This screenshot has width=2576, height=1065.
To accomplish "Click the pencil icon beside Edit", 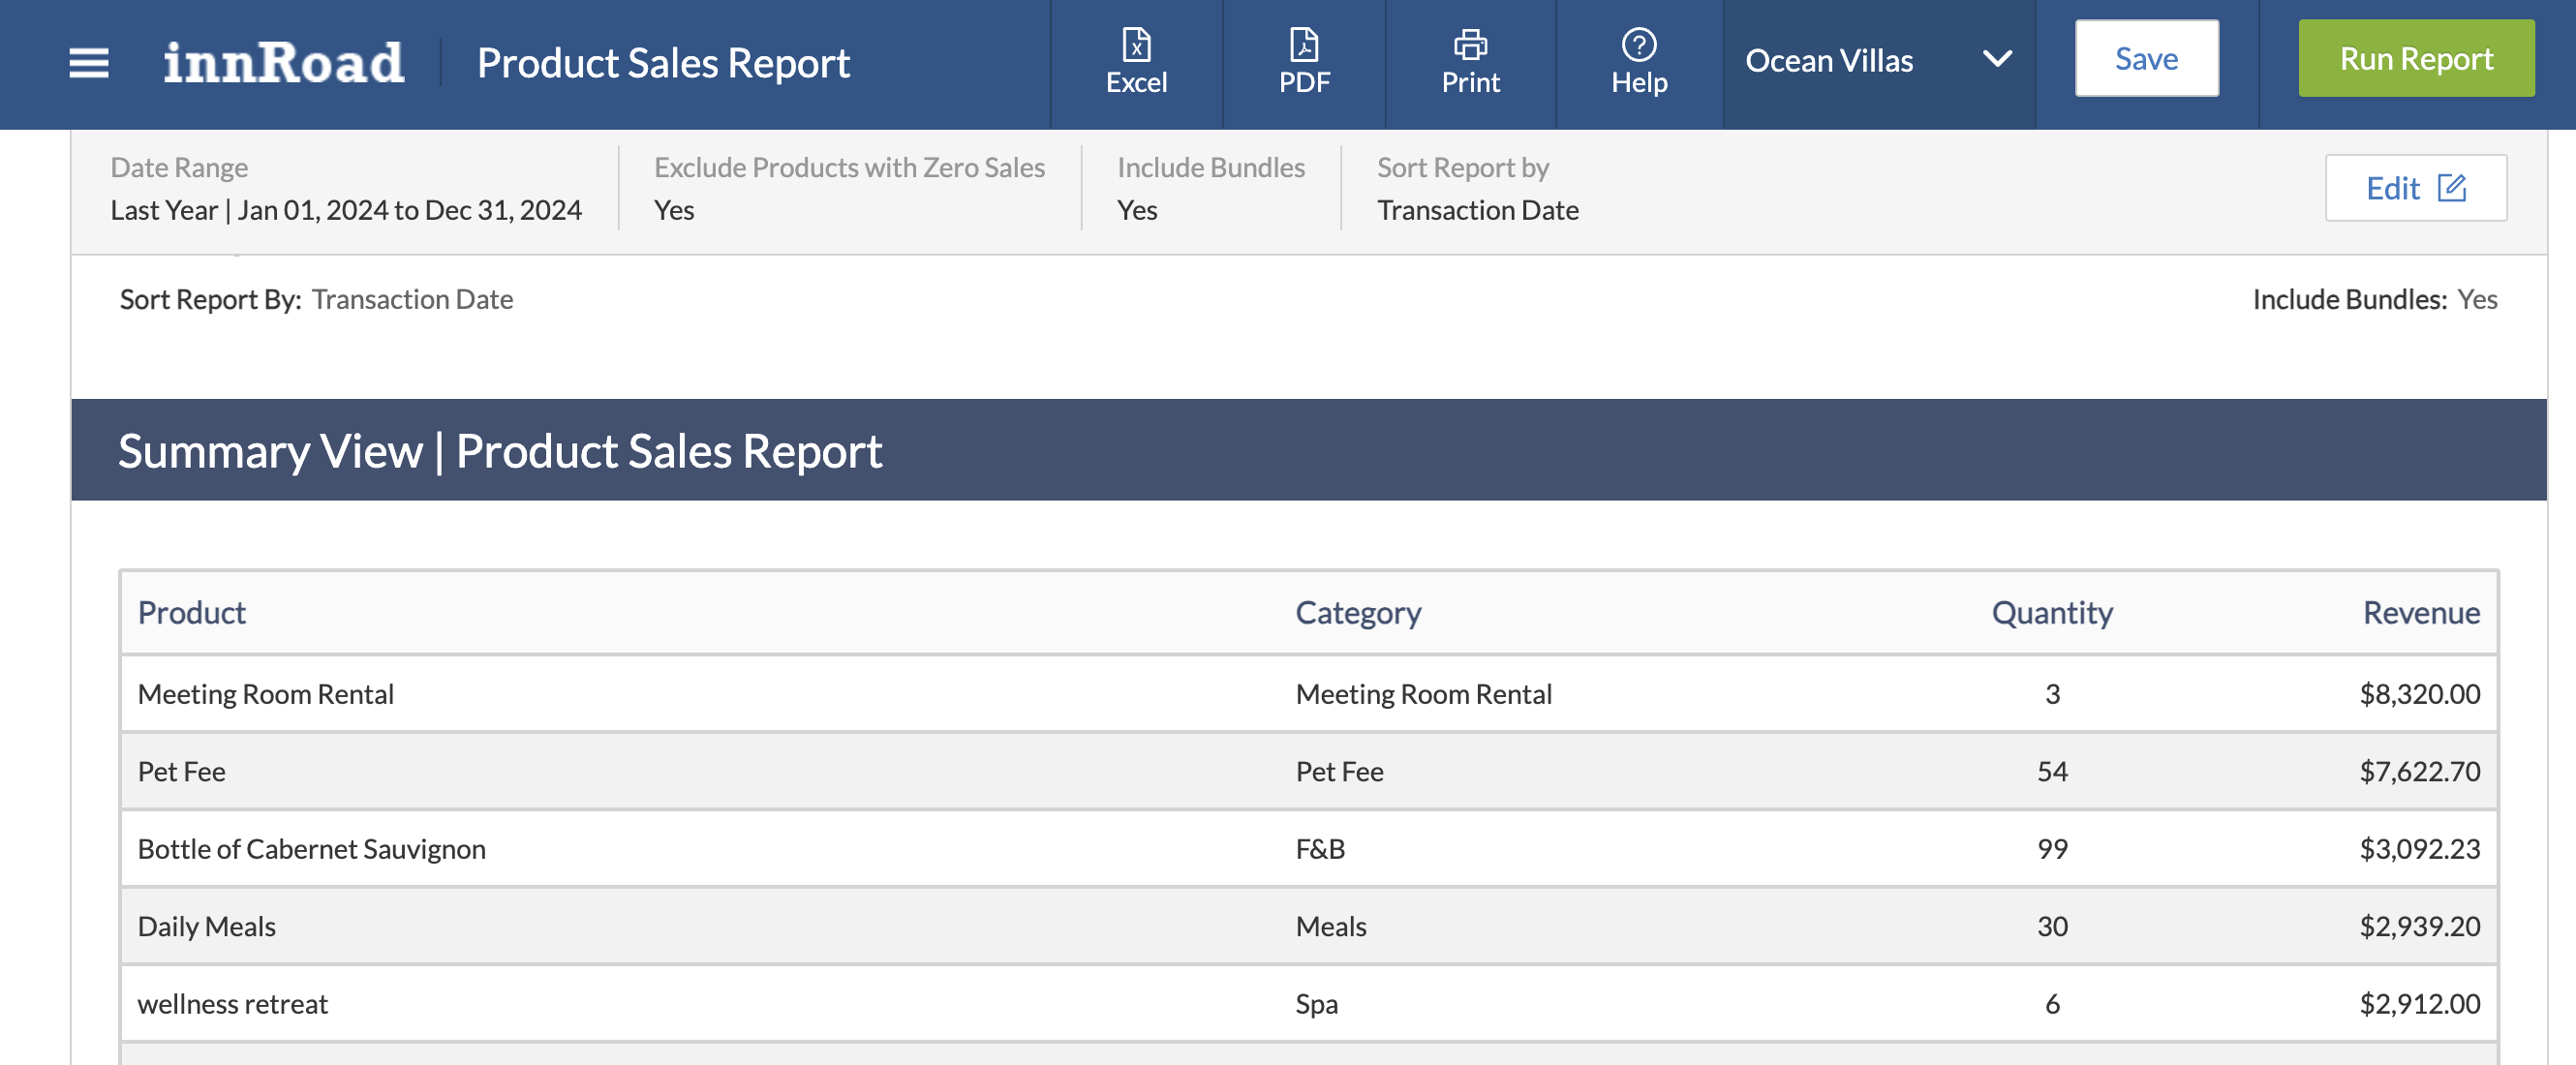I will tap(2452, 188).
